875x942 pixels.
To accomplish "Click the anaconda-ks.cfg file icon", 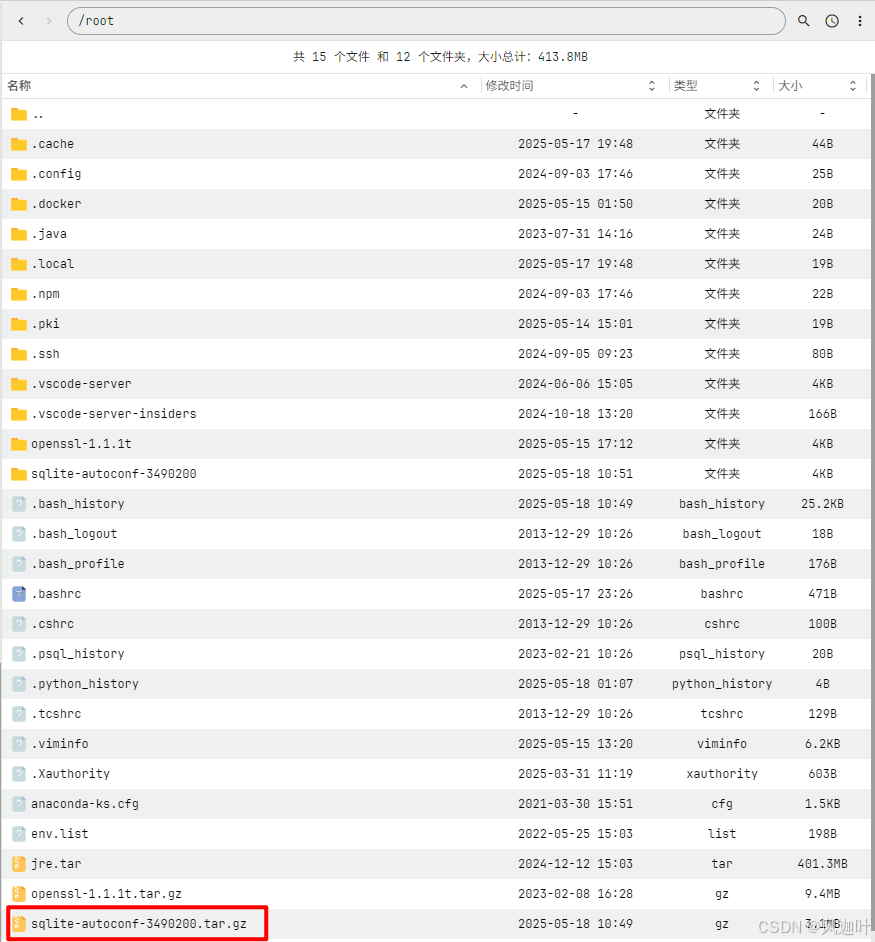I will click(x=18, y=803).
